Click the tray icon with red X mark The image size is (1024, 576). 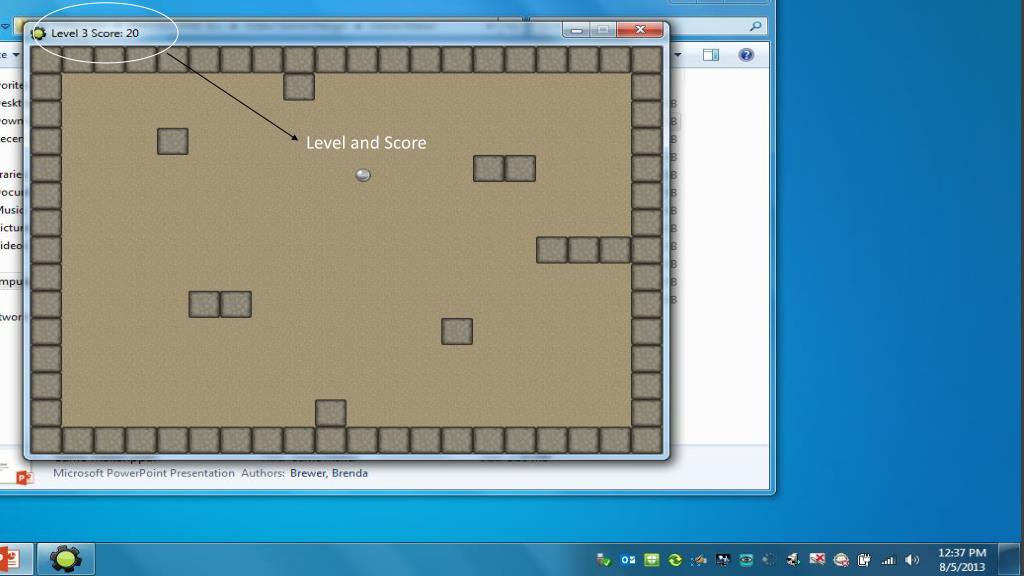817,559
